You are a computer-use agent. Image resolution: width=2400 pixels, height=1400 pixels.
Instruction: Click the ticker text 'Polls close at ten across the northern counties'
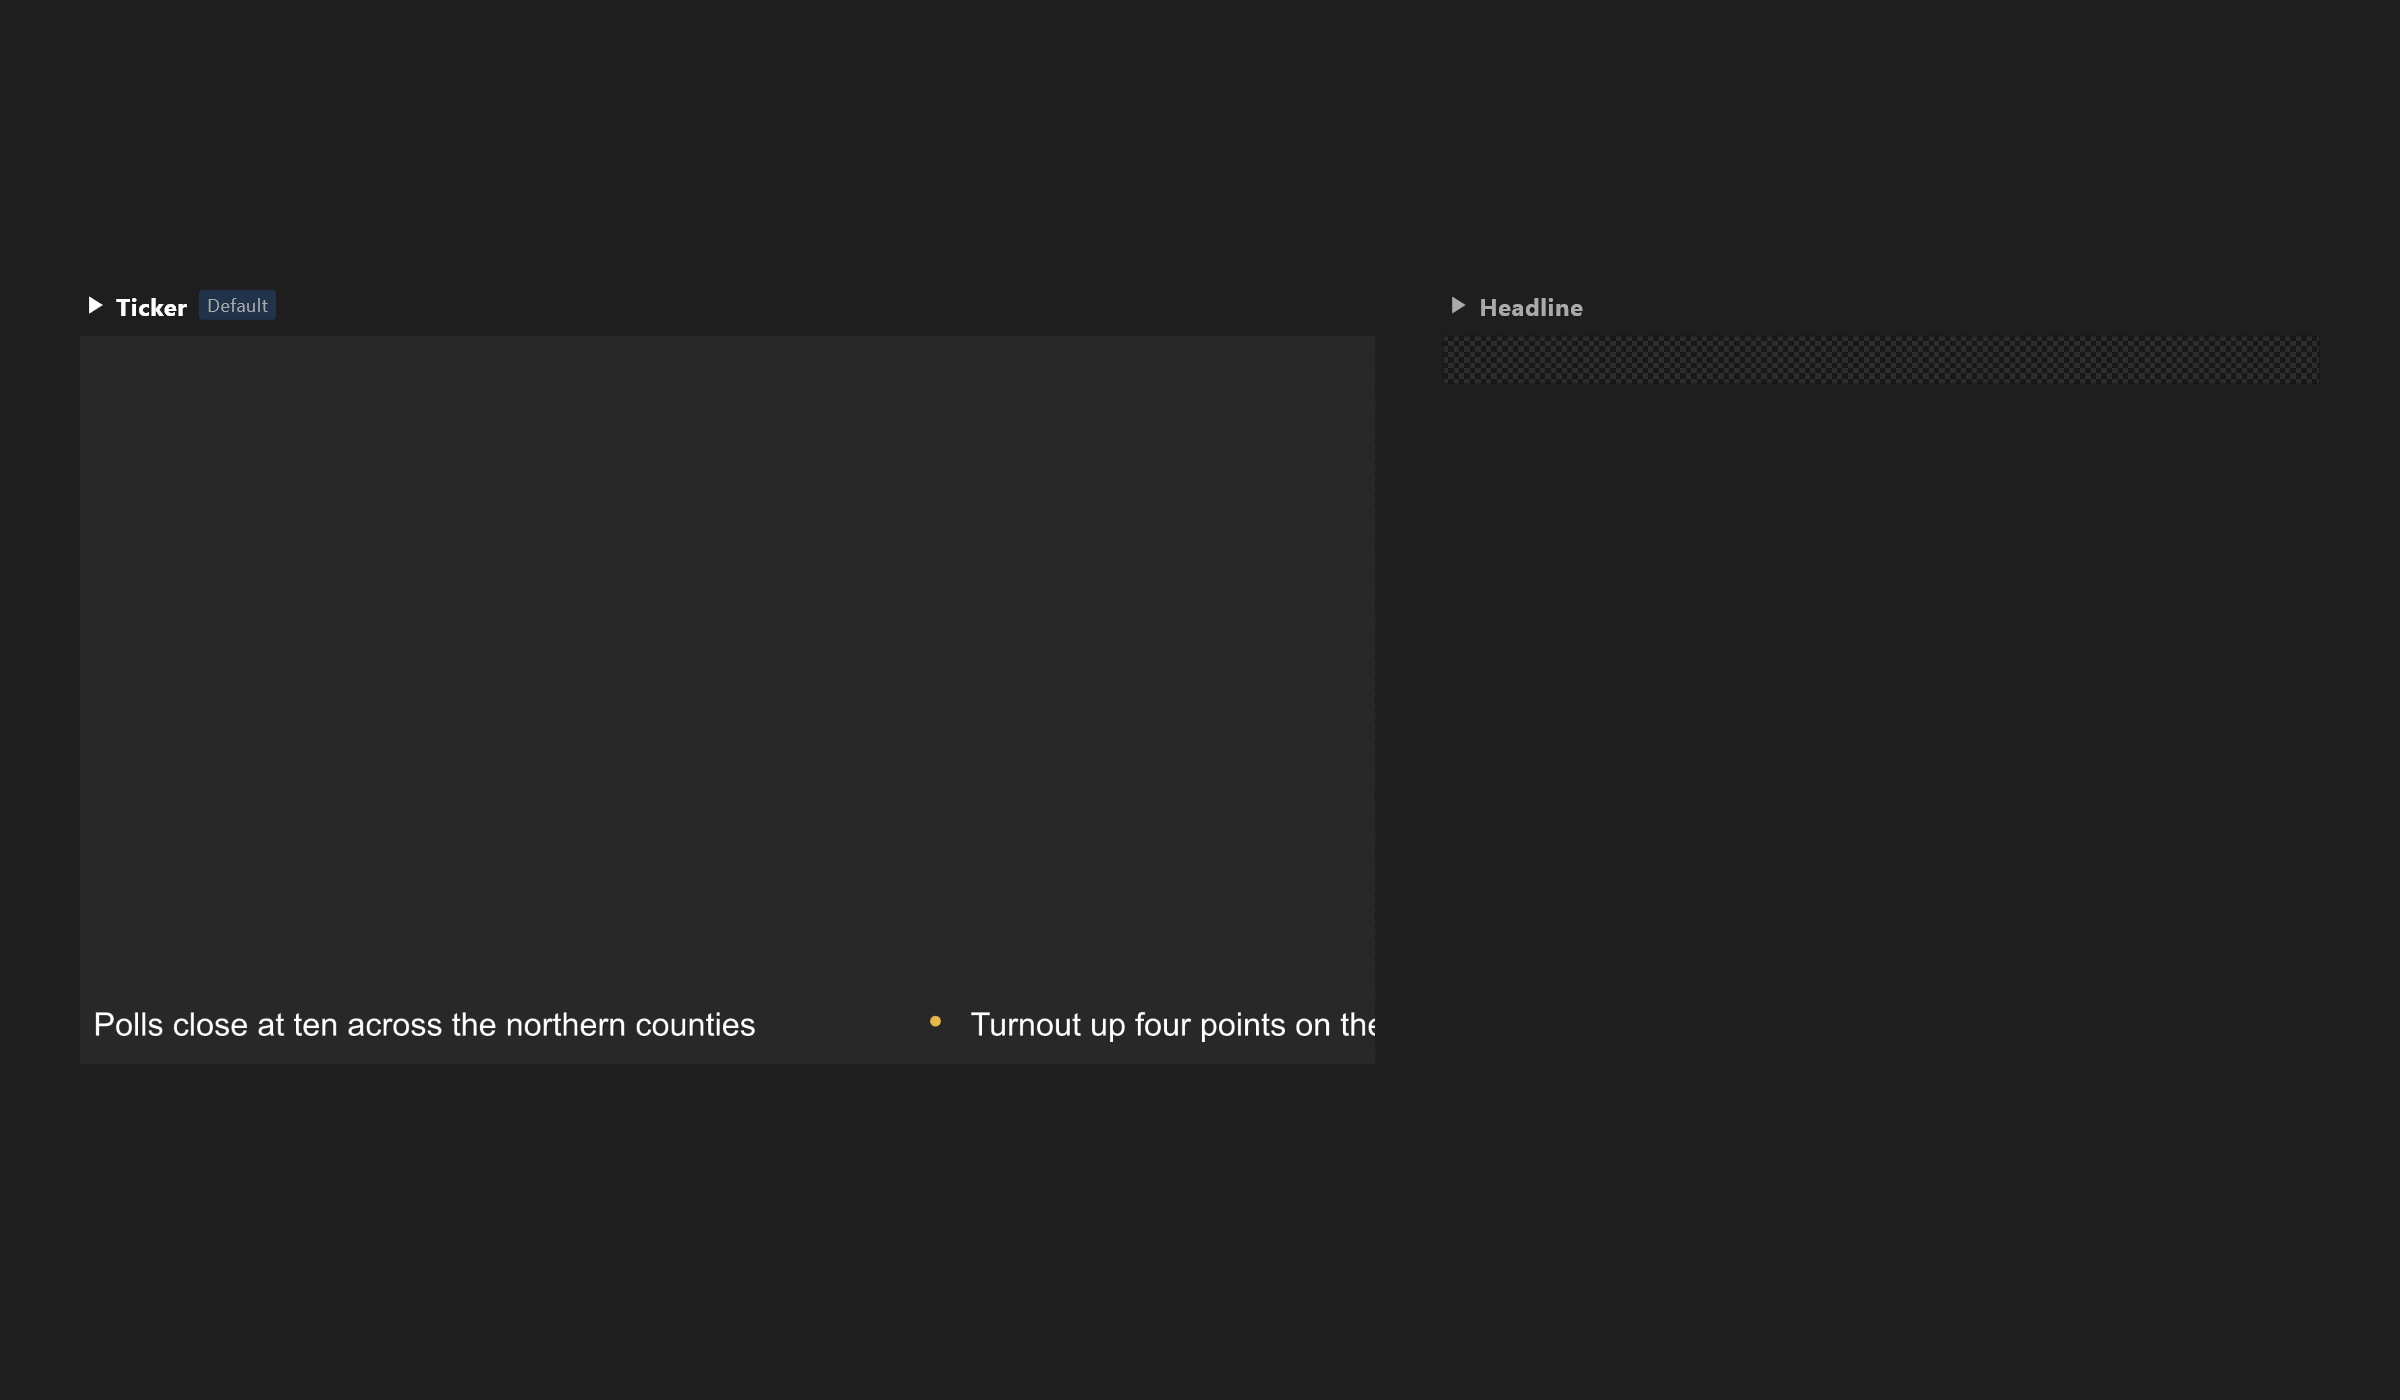tap(424, 1025)
